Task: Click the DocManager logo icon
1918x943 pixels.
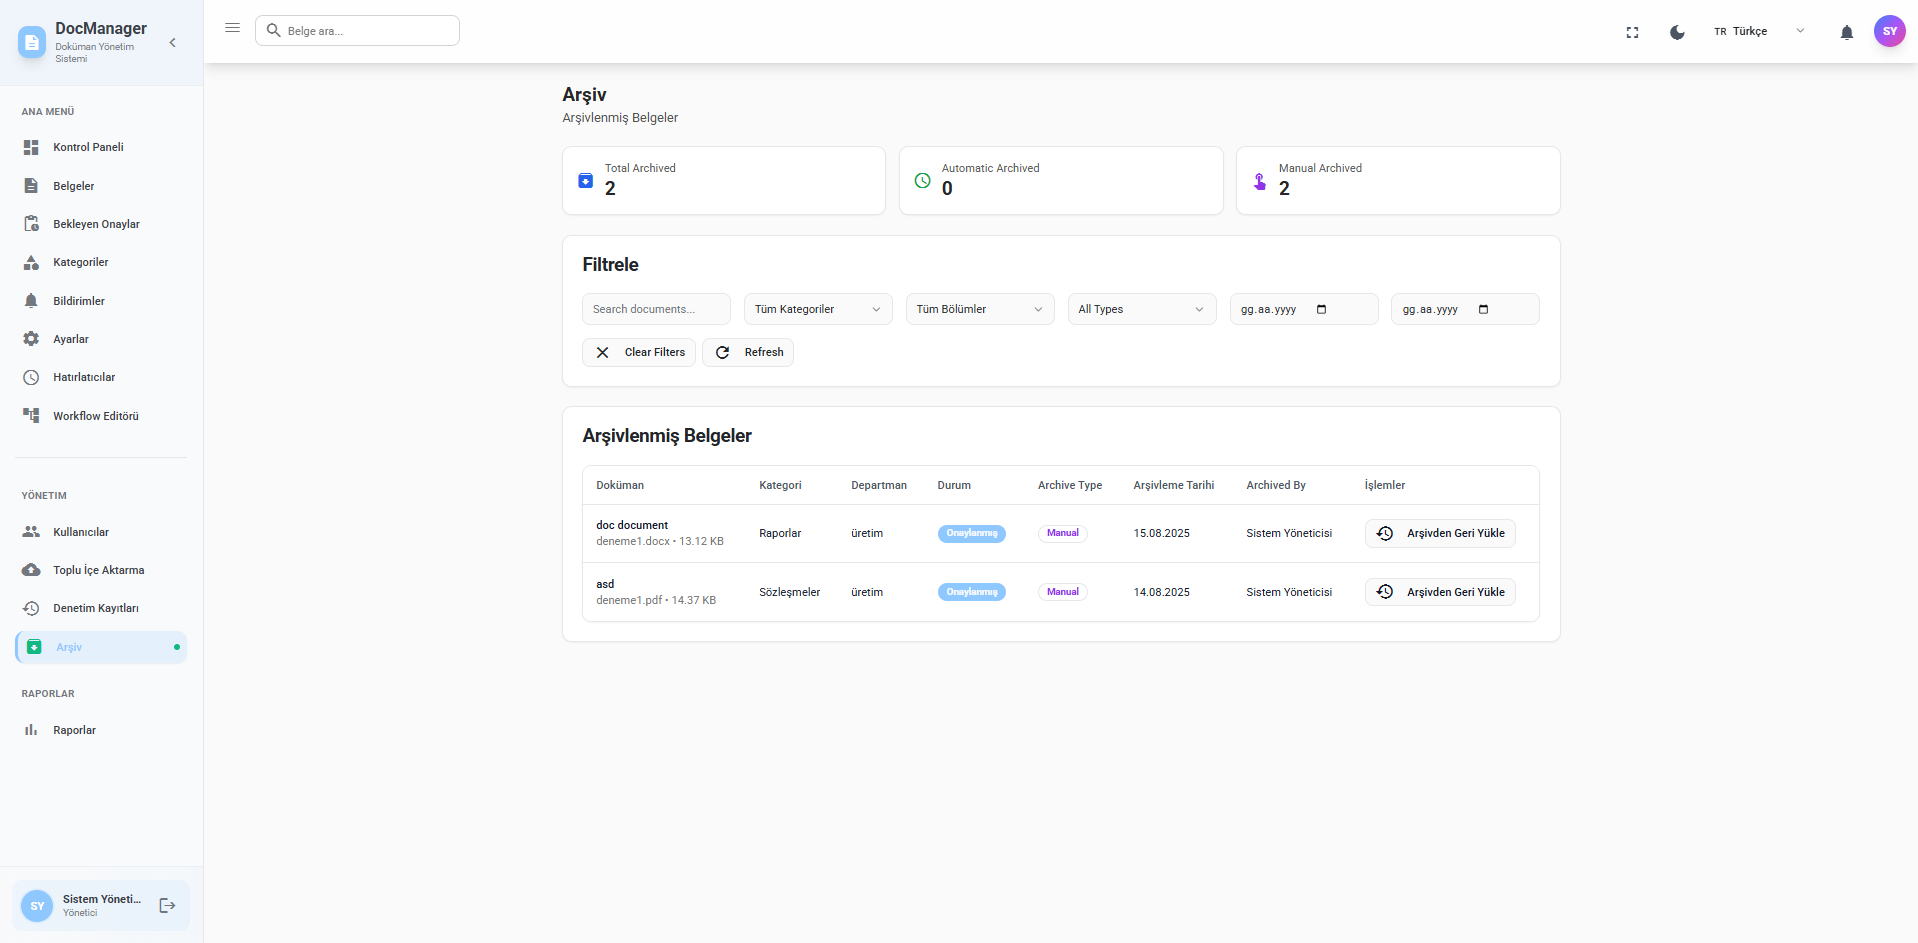Action: [32, 42]
